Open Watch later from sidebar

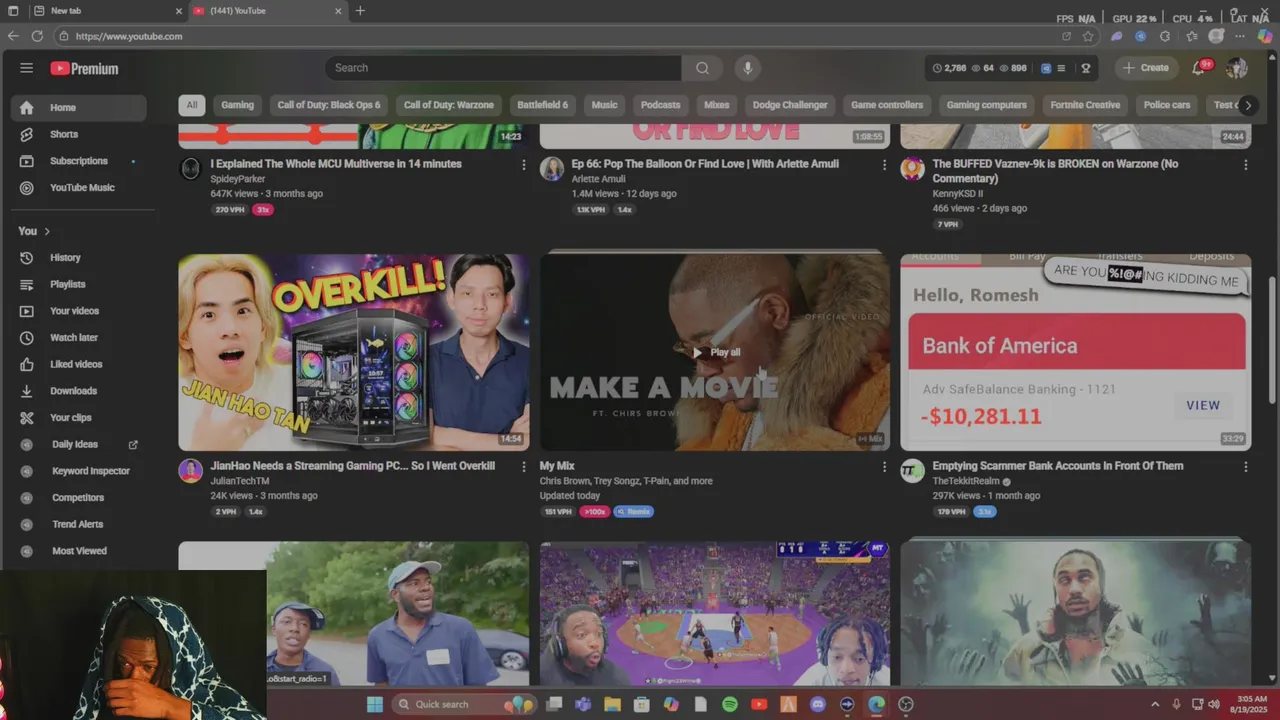tap(79, 338)
